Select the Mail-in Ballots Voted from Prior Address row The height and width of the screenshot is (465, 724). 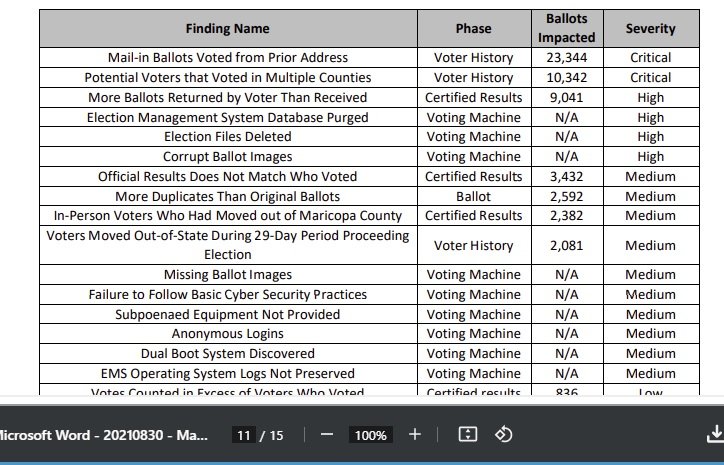228,58
